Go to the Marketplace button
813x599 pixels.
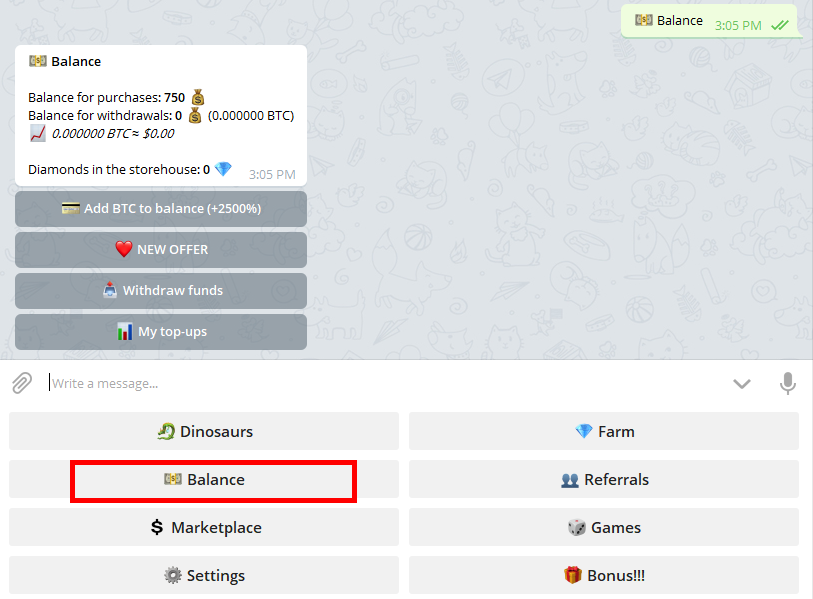coord(204,528)
